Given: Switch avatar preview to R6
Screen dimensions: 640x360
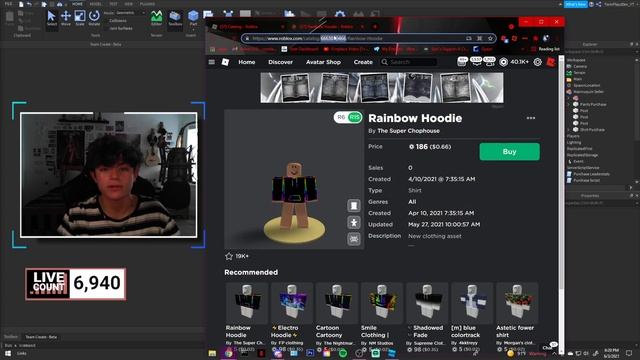Looking at the screenshot, I should pos(341,117).
